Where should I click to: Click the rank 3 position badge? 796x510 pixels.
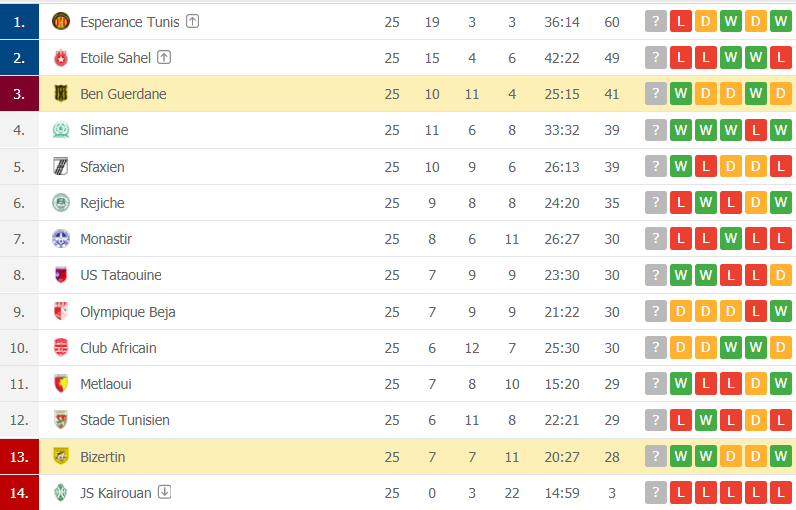[19, 94]
